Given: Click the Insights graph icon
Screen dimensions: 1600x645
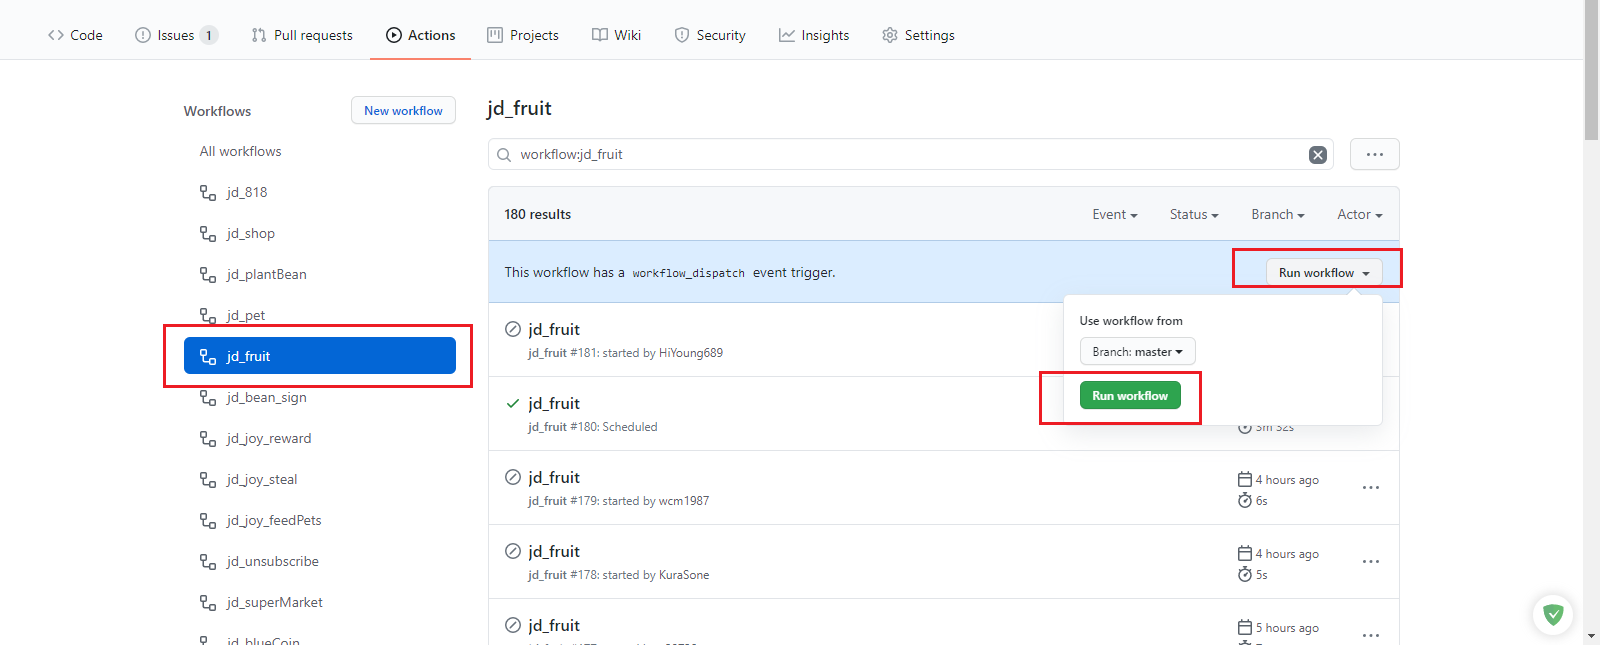Looking at the screenshot, I should [787, 35].
